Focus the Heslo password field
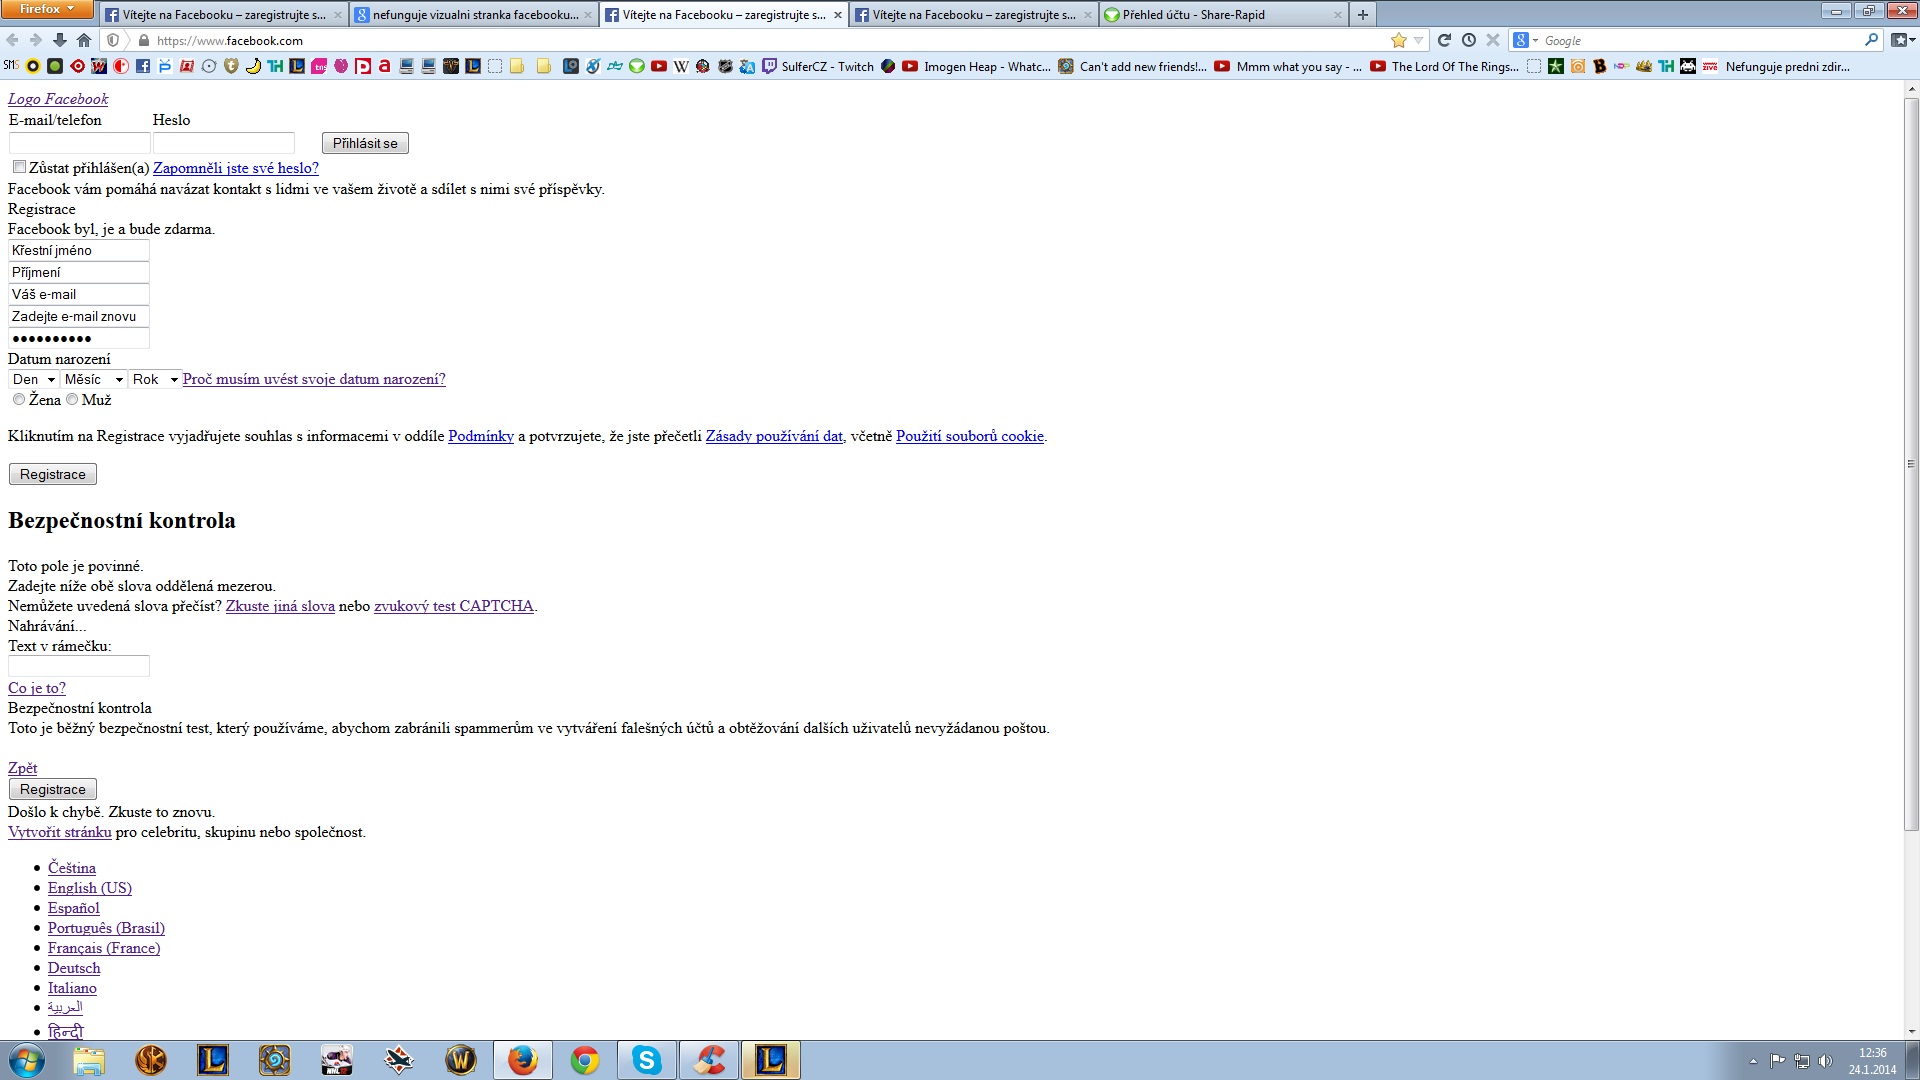The height and width of the screenshot is (1080, 1920). (224, 143)
